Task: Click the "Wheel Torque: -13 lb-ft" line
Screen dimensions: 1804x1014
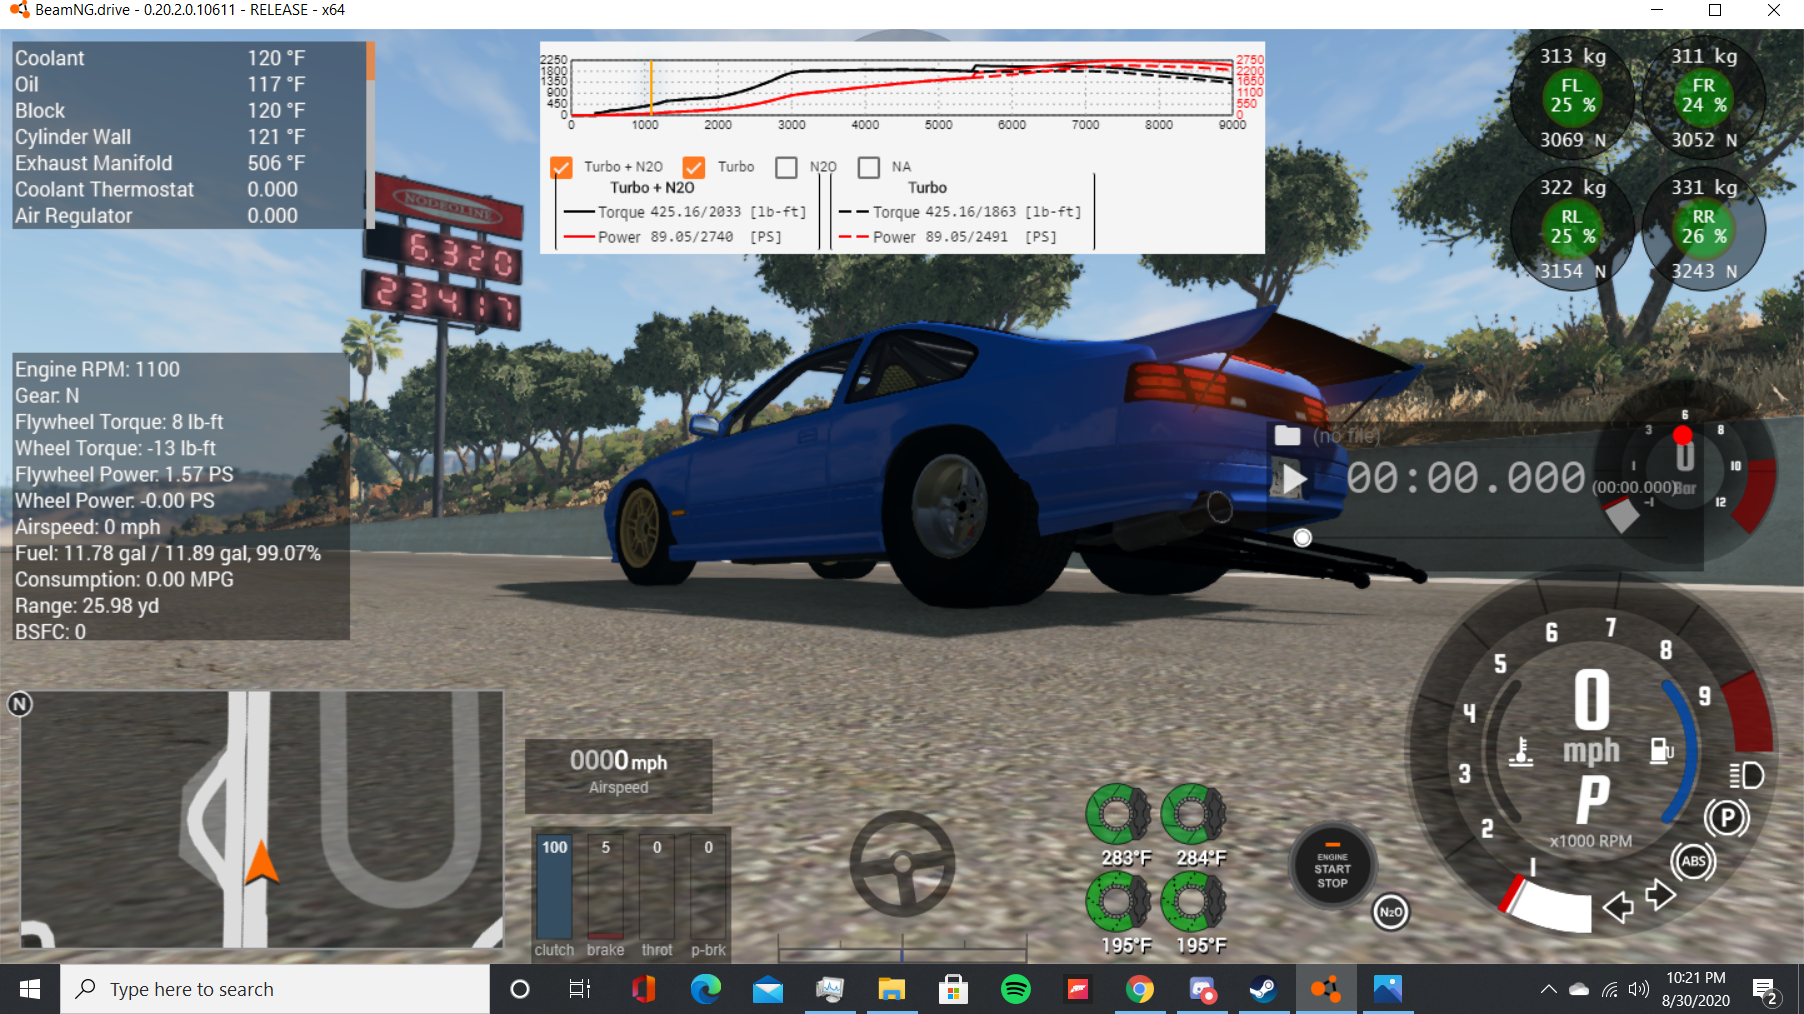Action: [115, 448]
